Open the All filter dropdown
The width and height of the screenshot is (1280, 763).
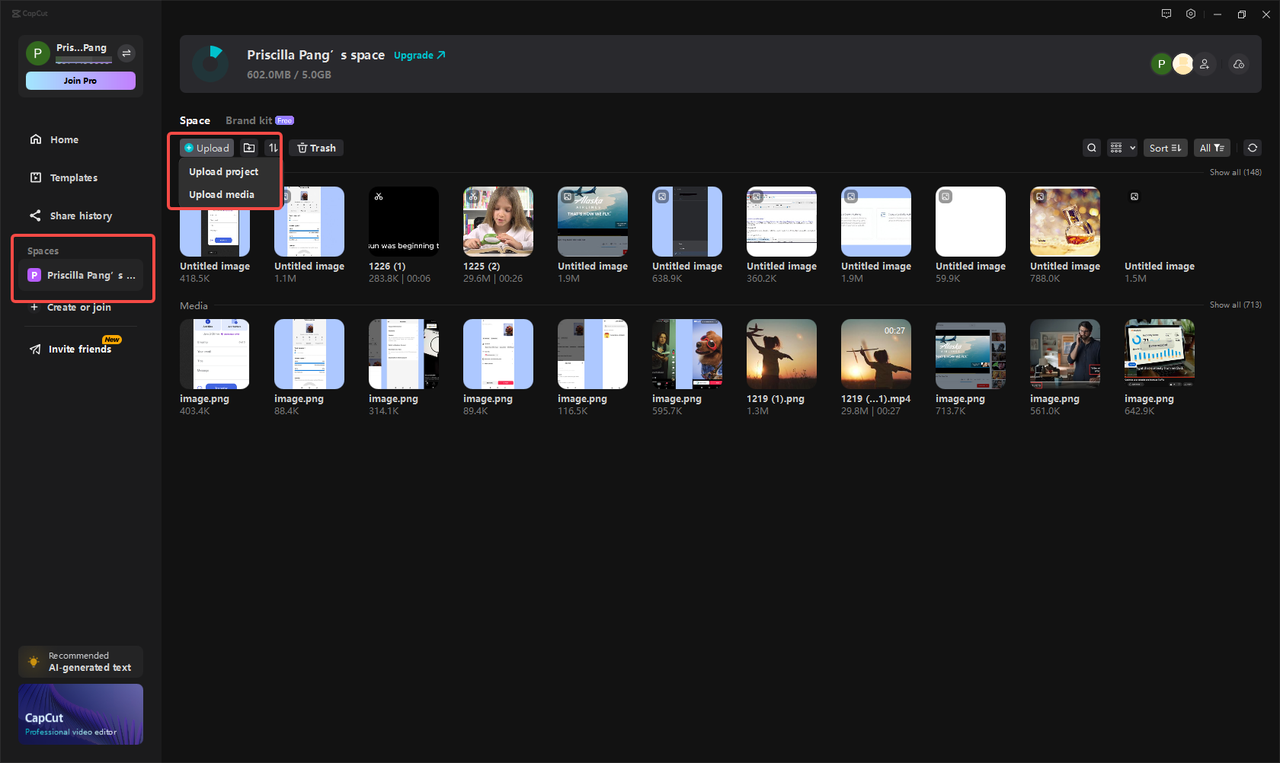pyautogui.click(x=1211, y=147)
